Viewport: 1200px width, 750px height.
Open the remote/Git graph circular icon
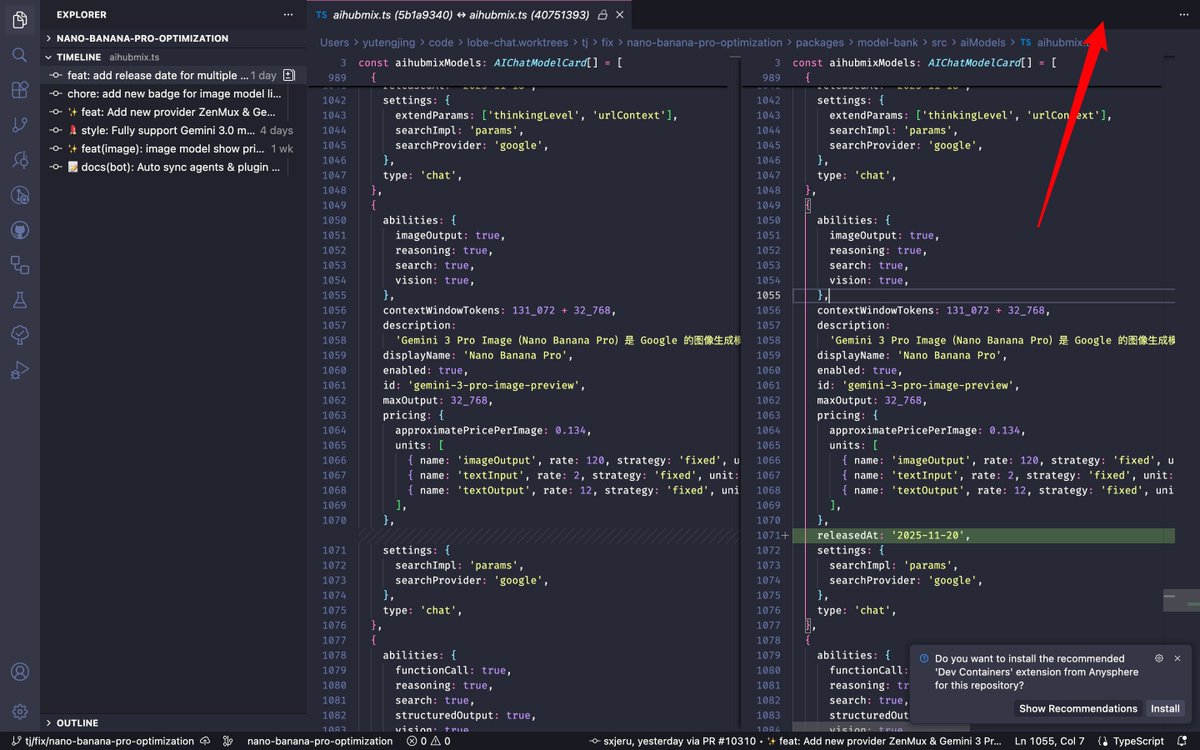[x=19, y=195]
